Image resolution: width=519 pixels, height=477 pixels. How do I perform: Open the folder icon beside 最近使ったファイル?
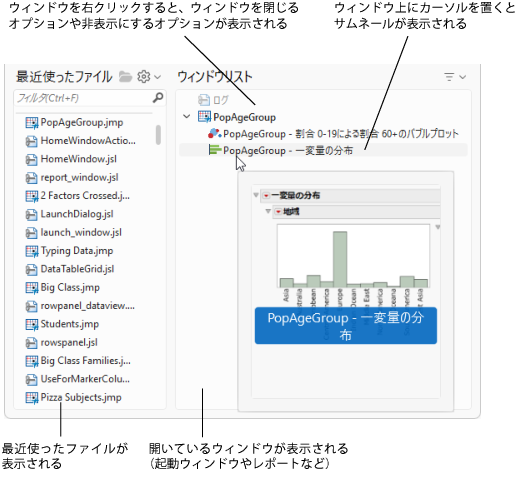click(x=125, y=77)
